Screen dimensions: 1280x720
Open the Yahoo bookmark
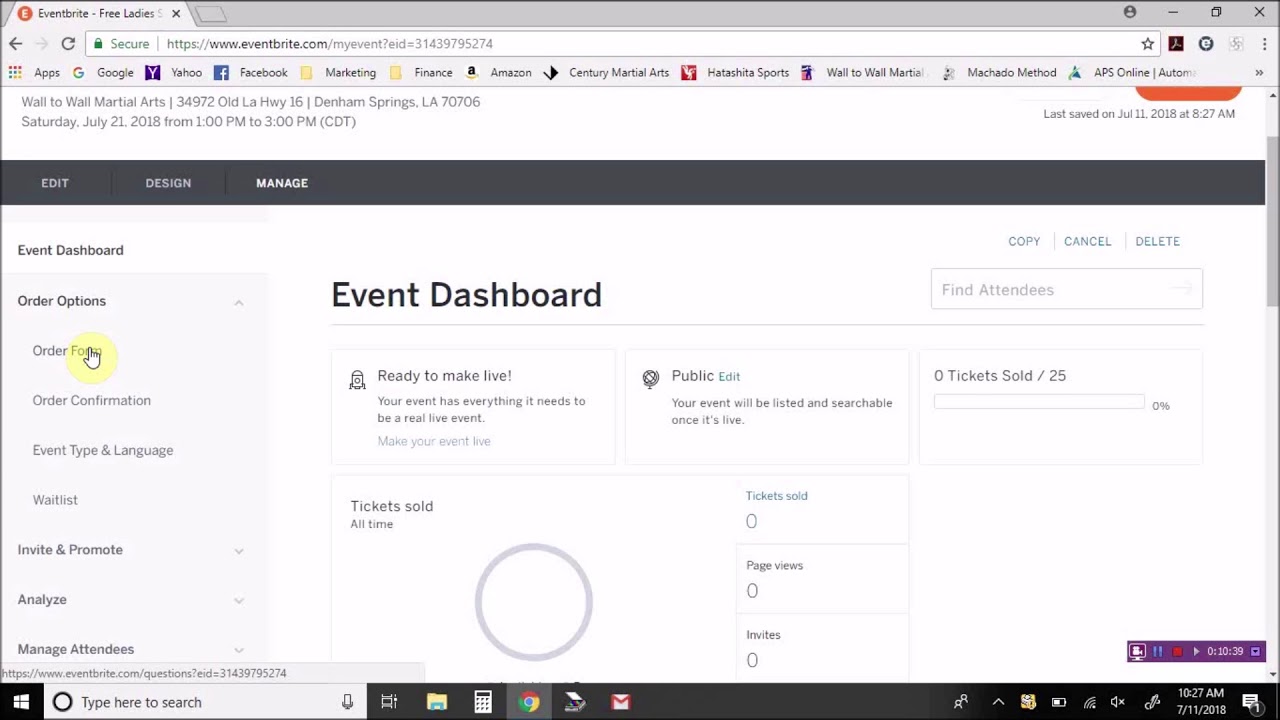173,73
